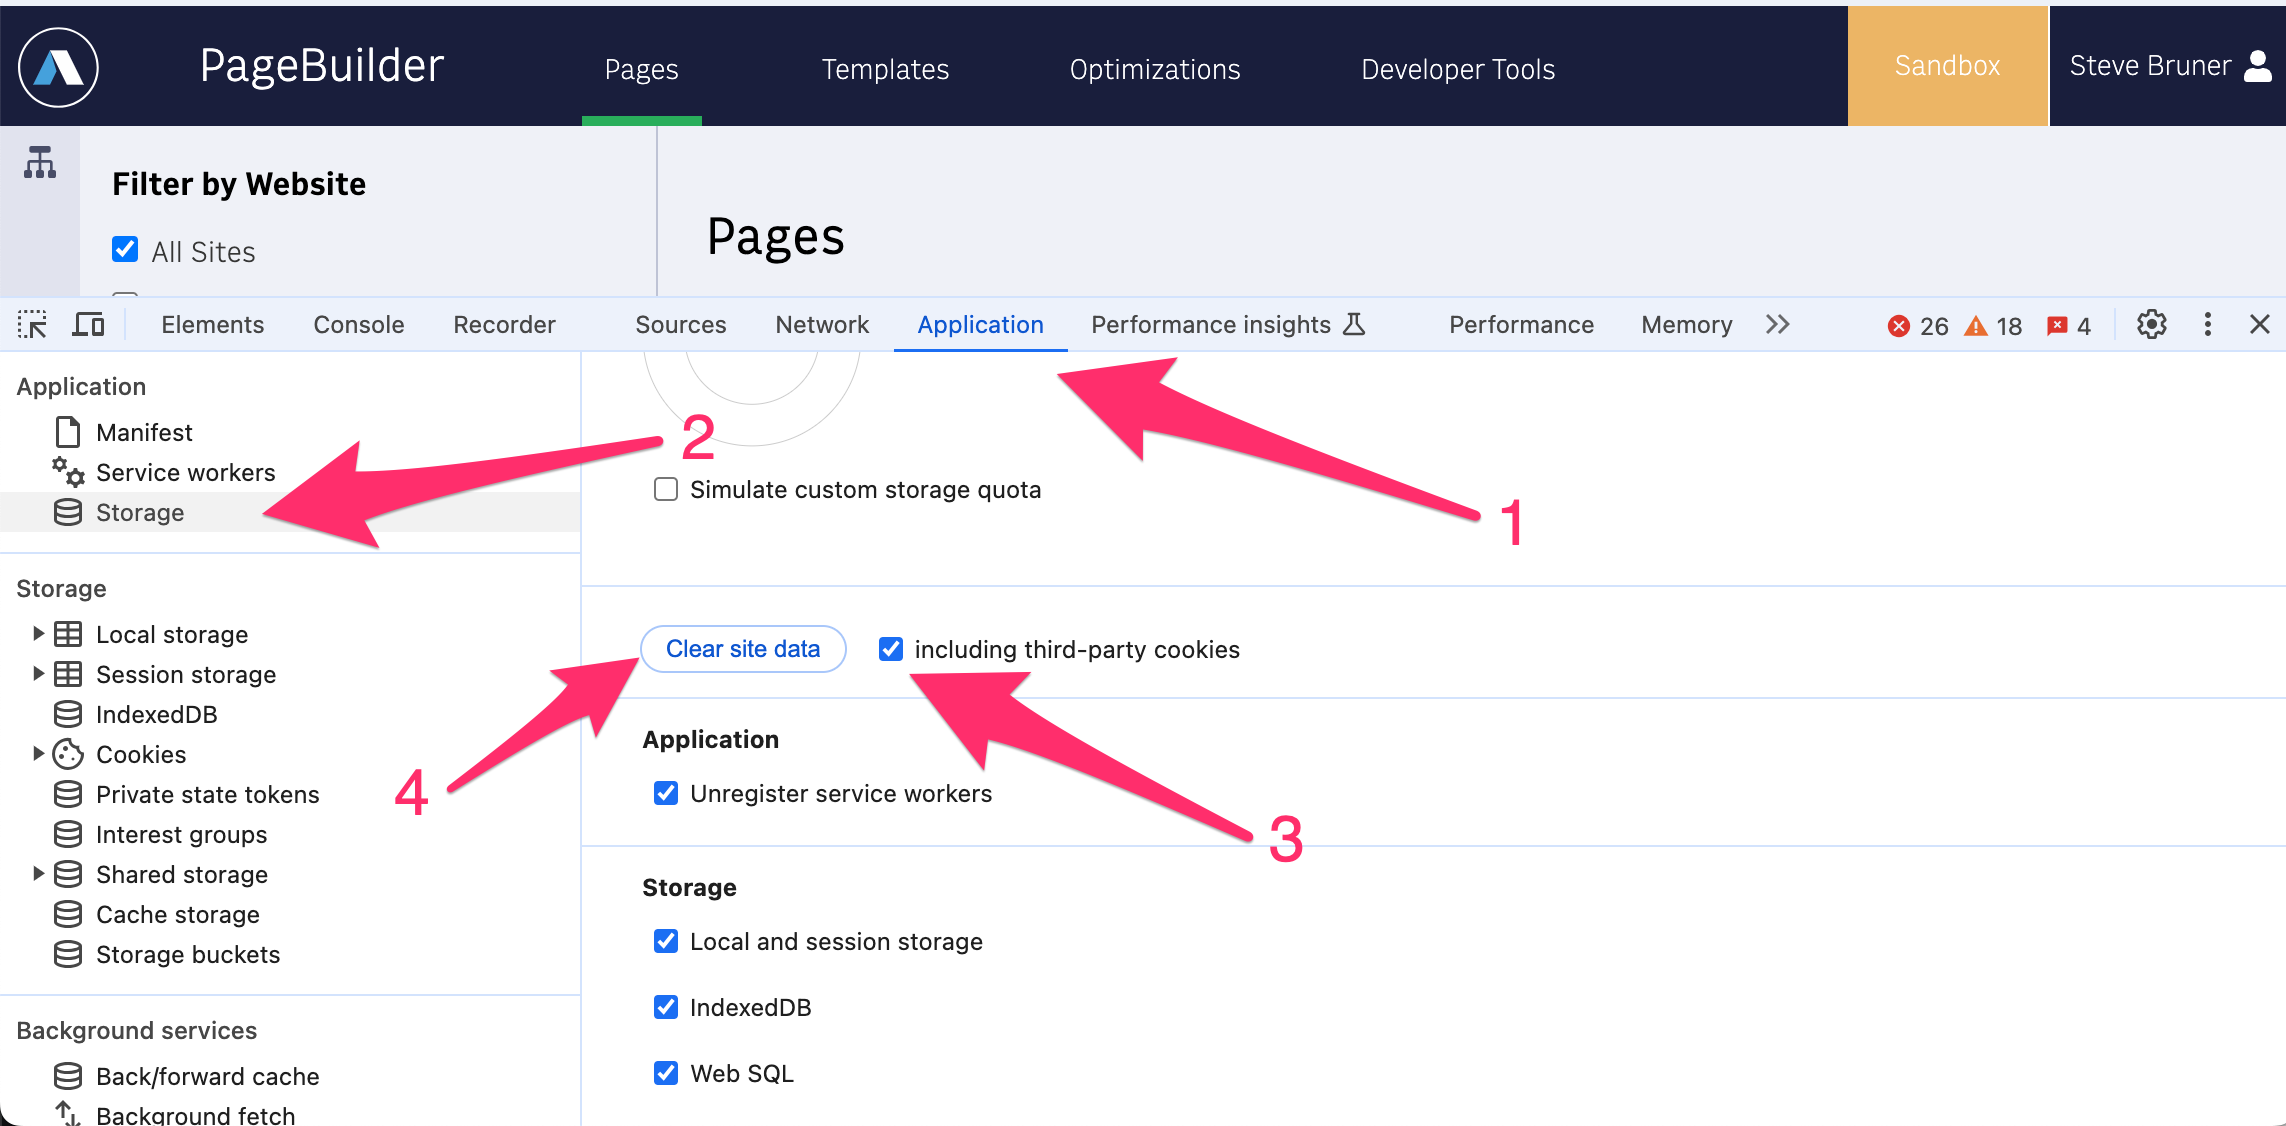This screenshot has height=1126, width=2286.
Task: Switch to the Elements DevTools tab
Action: [x=212, y=325]
